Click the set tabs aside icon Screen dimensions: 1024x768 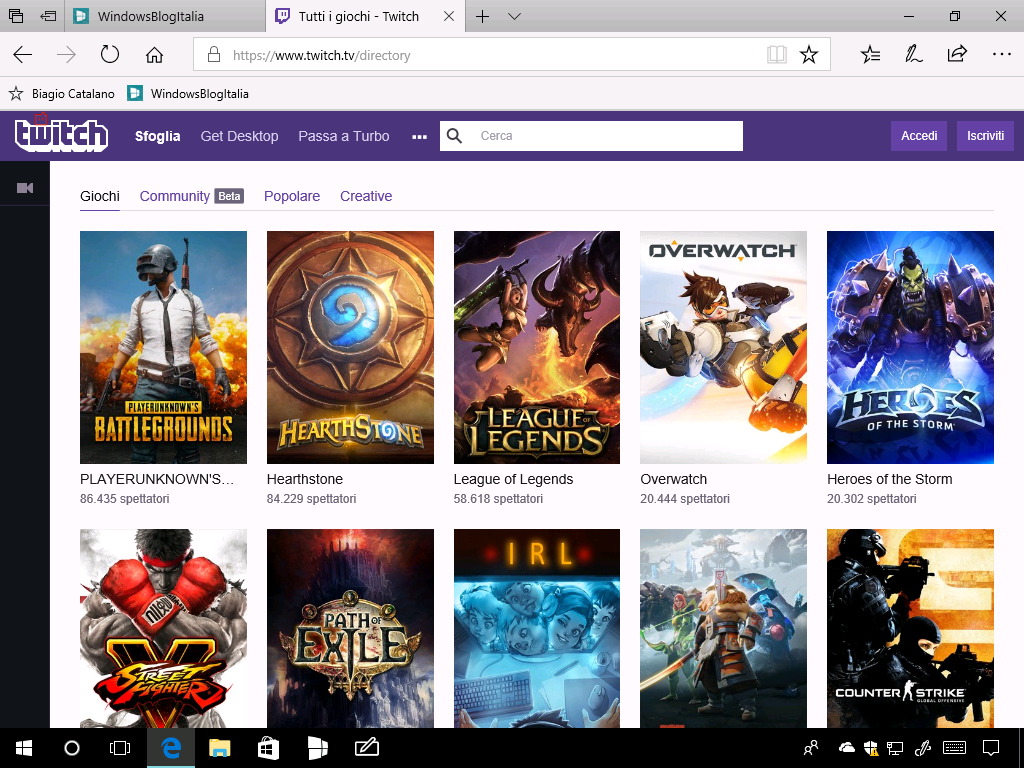(x=48, y=16)
